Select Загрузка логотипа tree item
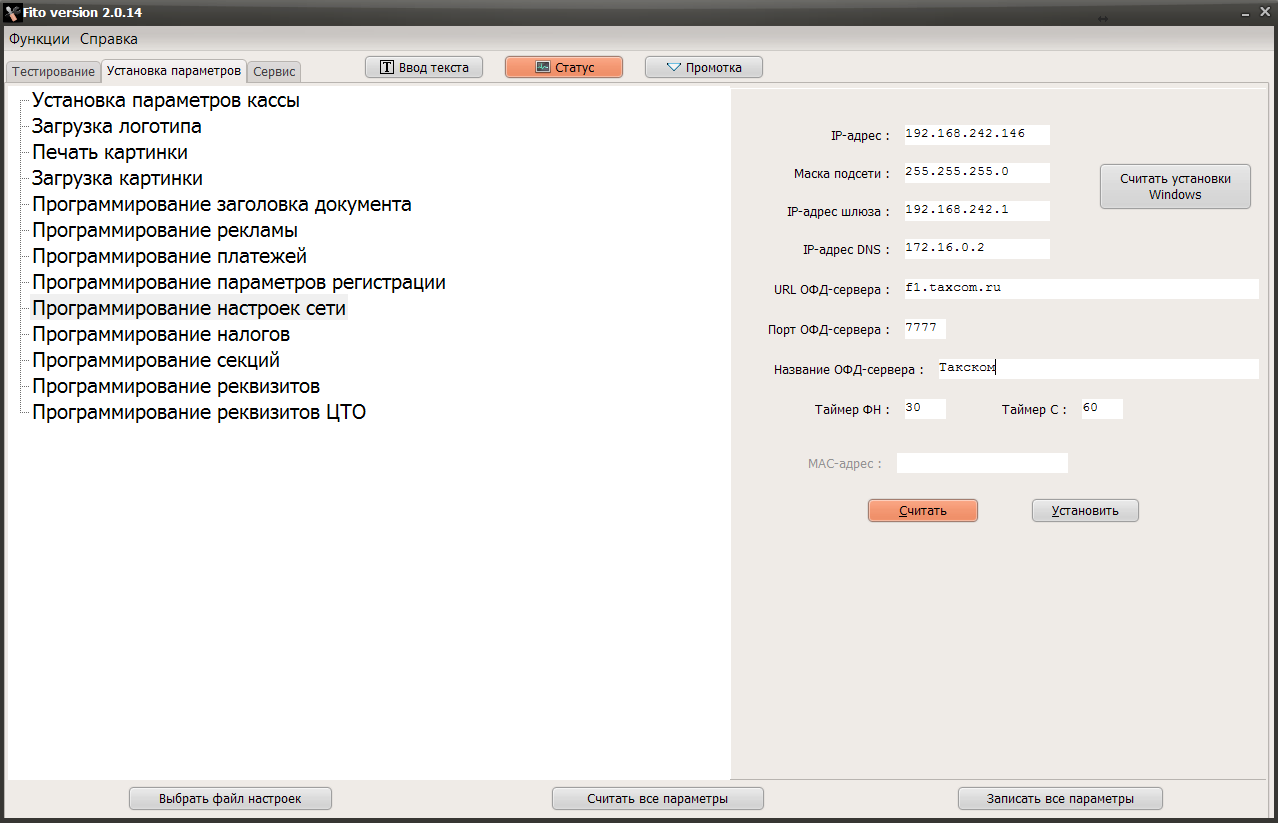Image resolution: width=1278 pixels, height=823 pixels. 117,126
